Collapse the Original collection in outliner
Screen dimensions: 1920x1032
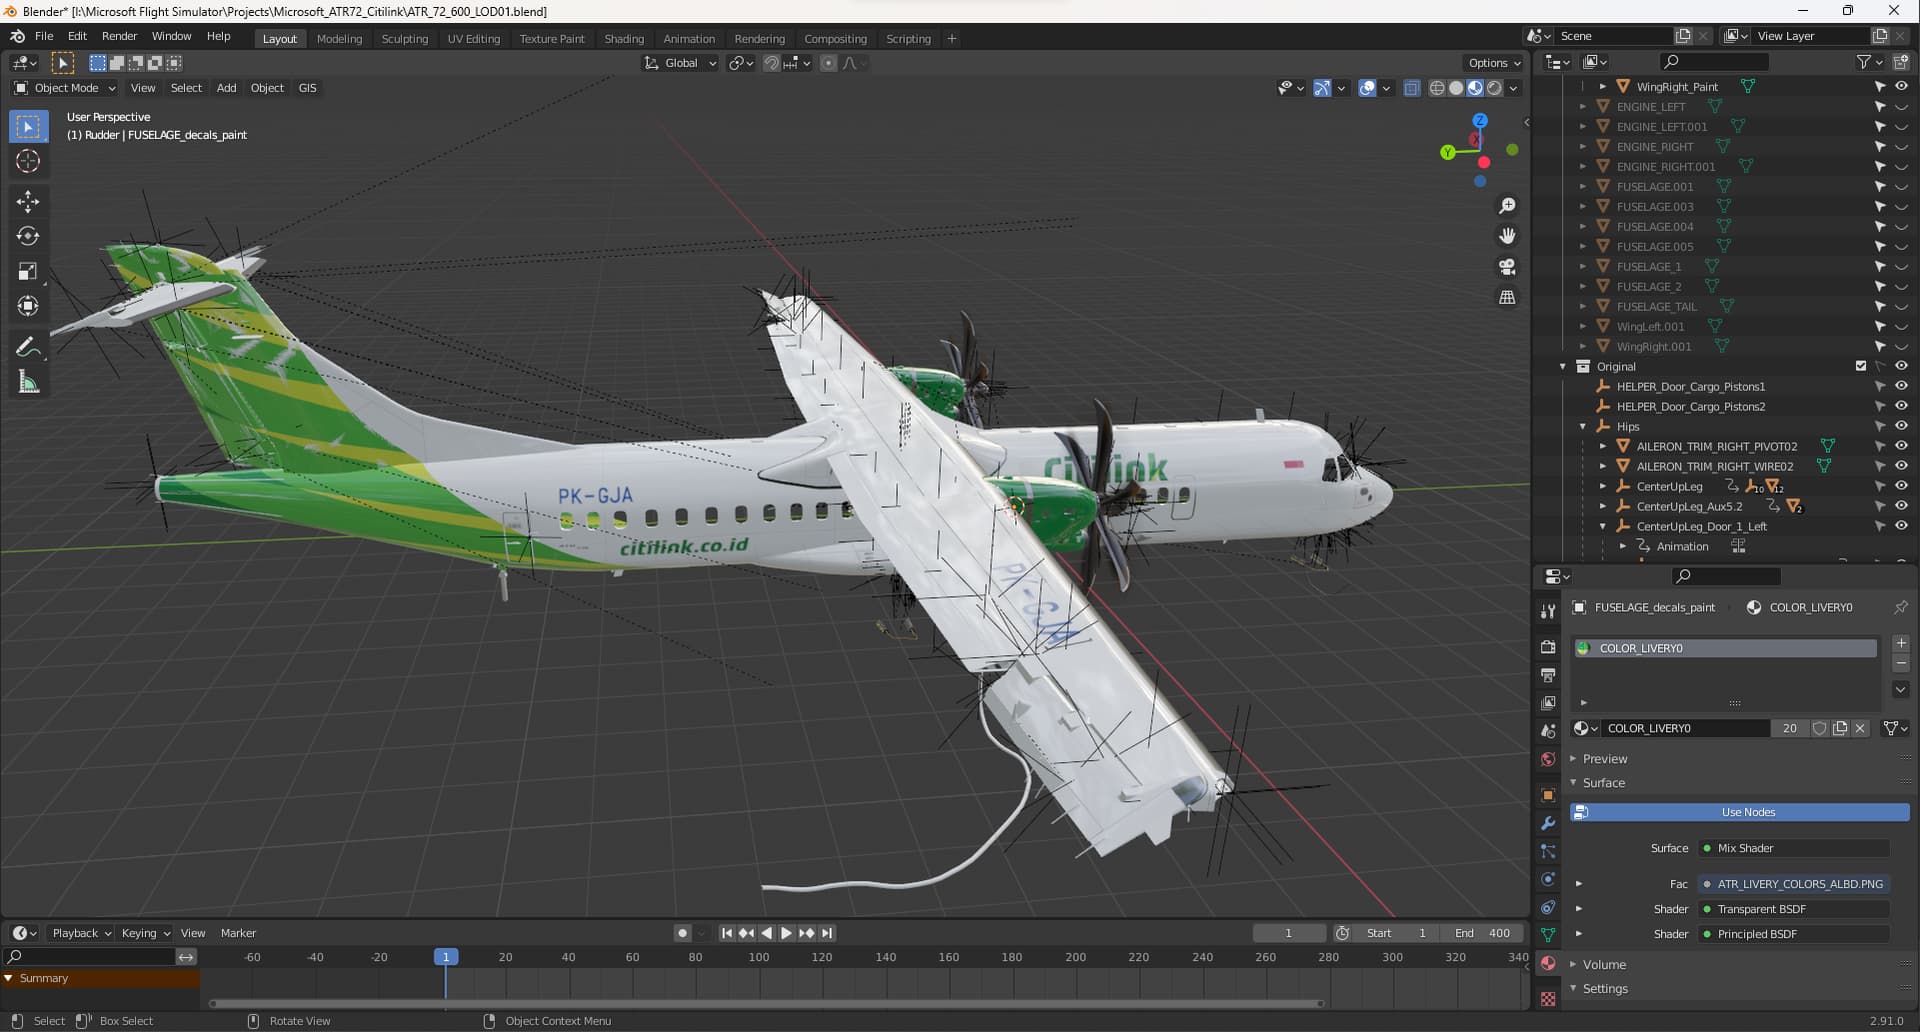(1563, 367)
